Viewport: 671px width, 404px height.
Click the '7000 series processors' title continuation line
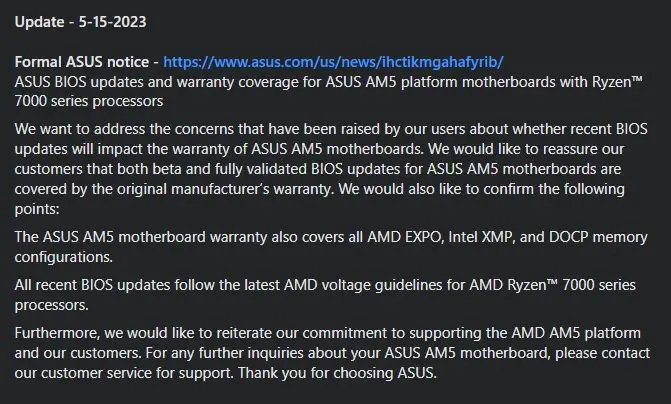pos(89,101)
